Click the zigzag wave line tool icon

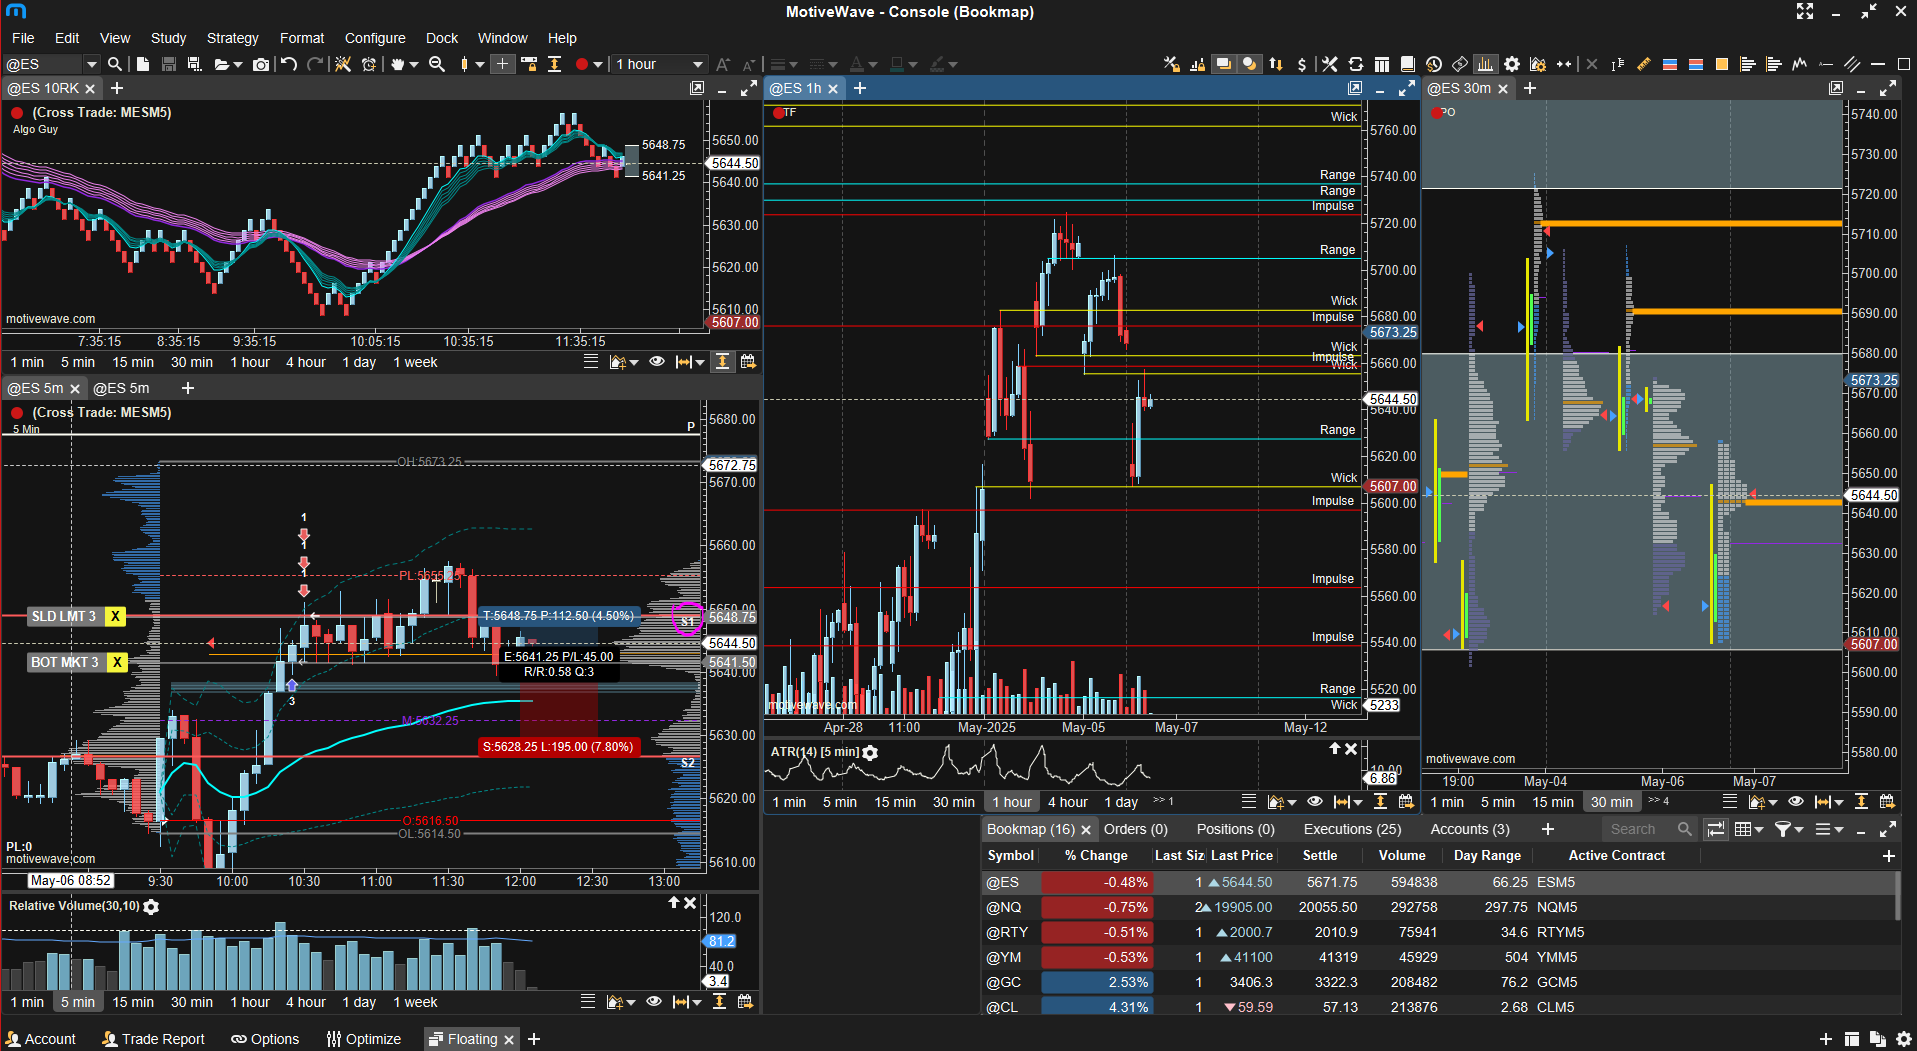click(x=1800, y=64)
